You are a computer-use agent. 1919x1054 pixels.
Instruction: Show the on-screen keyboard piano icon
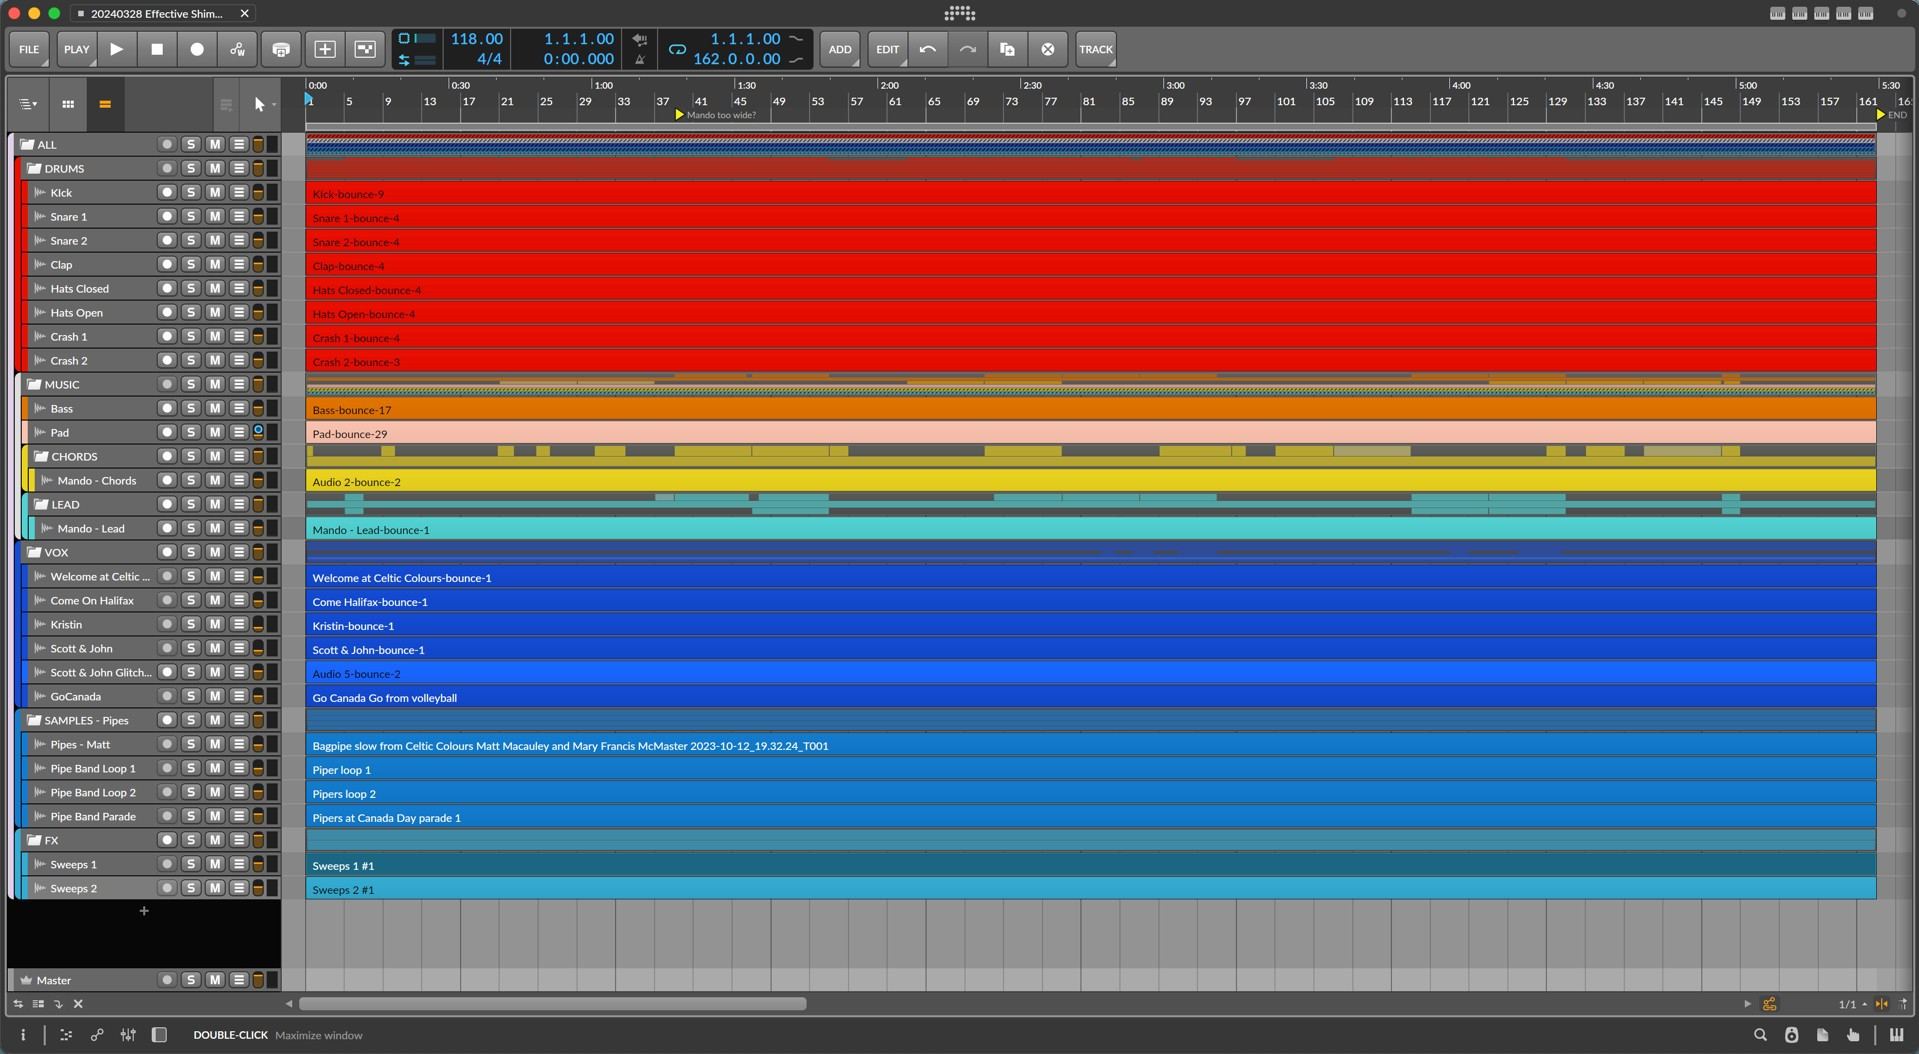[1896, 1036]
